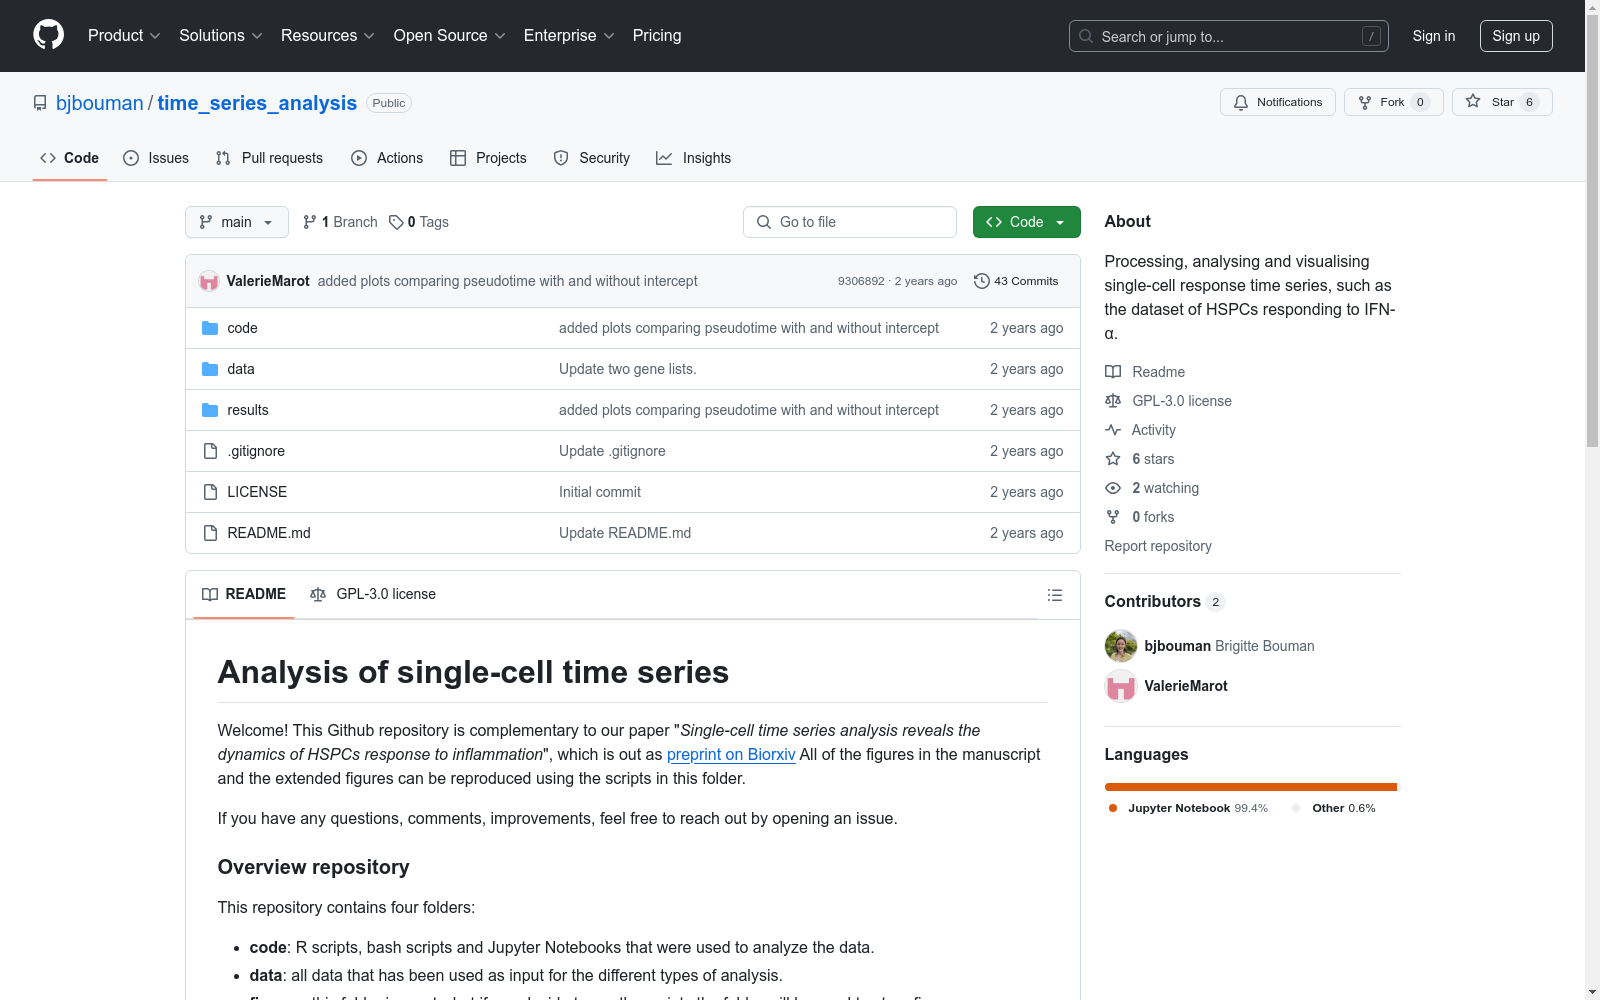
Task: Click the Notifications button
Action: tap(1278, 102)
